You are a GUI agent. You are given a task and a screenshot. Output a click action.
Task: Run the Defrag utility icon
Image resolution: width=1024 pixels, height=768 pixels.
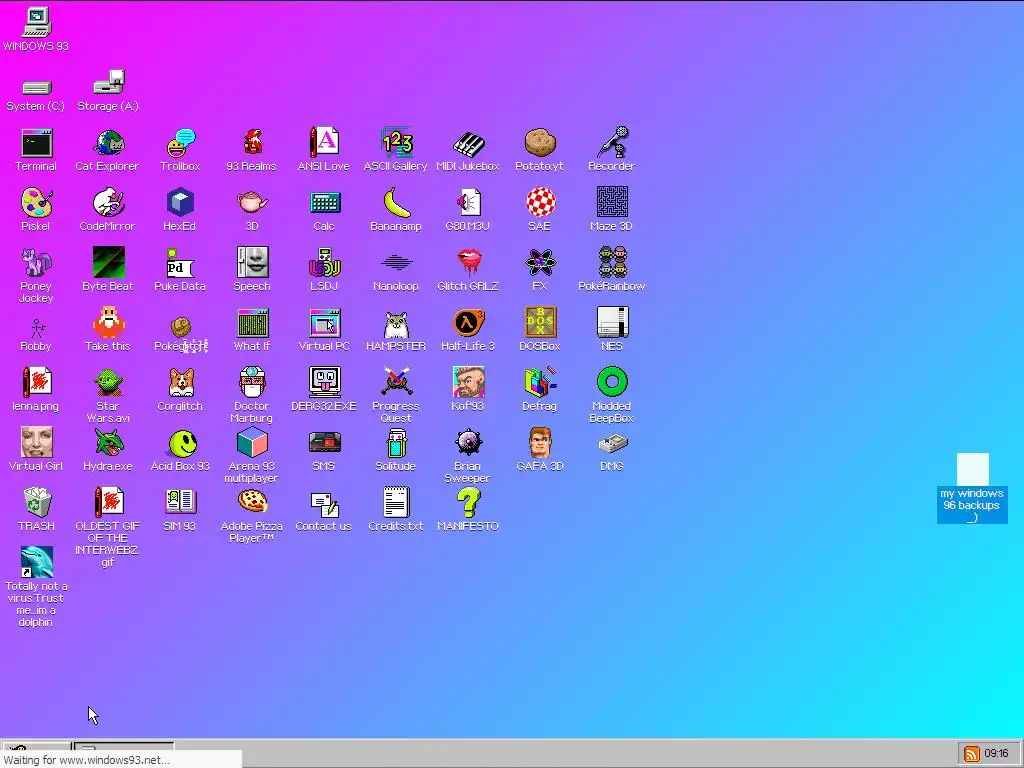539,383
